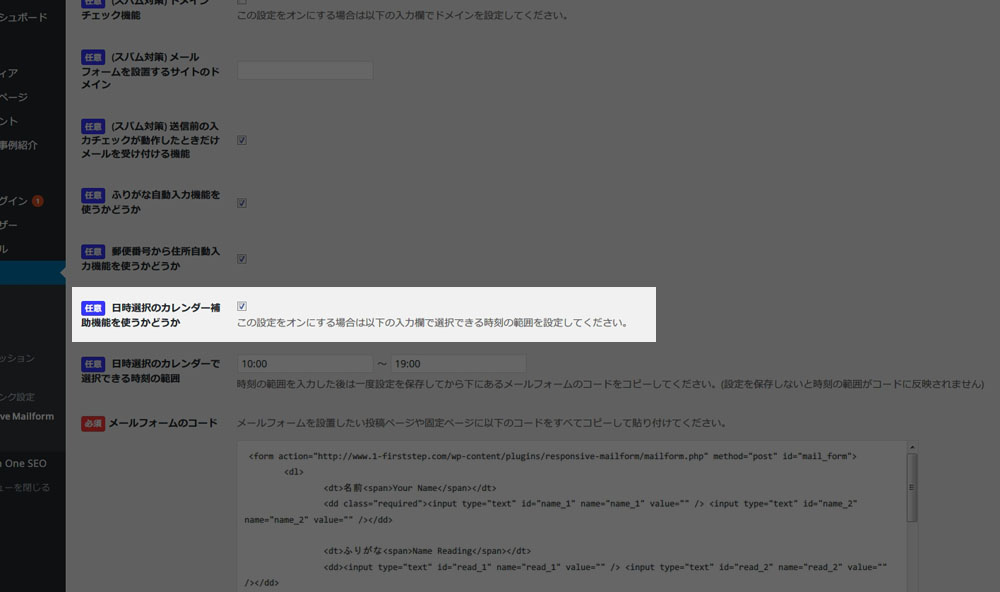Screen dimensions: 1000x592
Task: Open the シュボード dashboard menu item
Action: click(x=24, y=17)
